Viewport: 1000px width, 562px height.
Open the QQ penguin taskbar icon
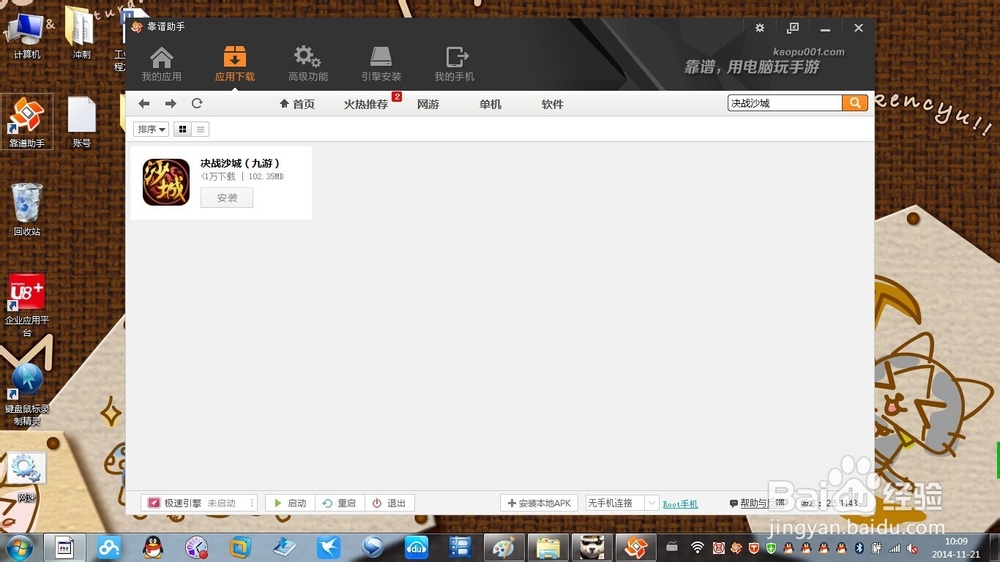click(x=152, y=547)
